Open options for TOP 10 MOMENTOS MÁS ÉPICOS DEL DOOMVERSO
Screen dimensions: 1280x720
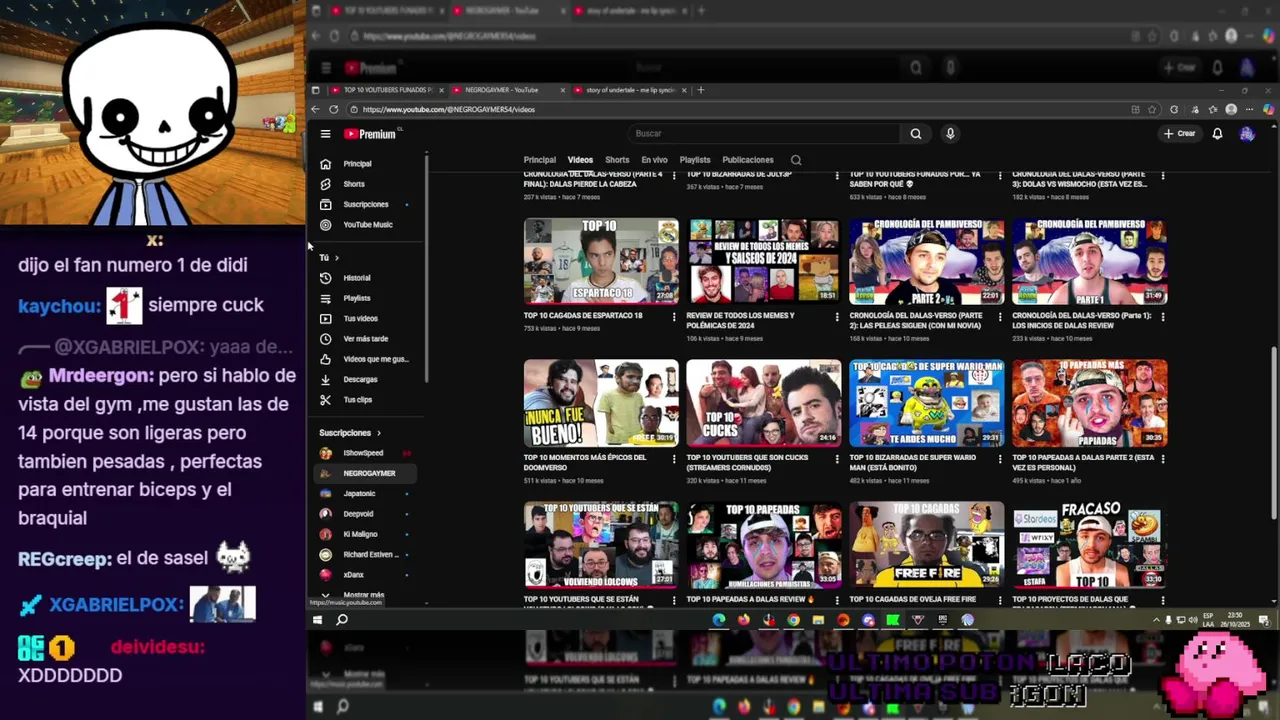[675, 459]
